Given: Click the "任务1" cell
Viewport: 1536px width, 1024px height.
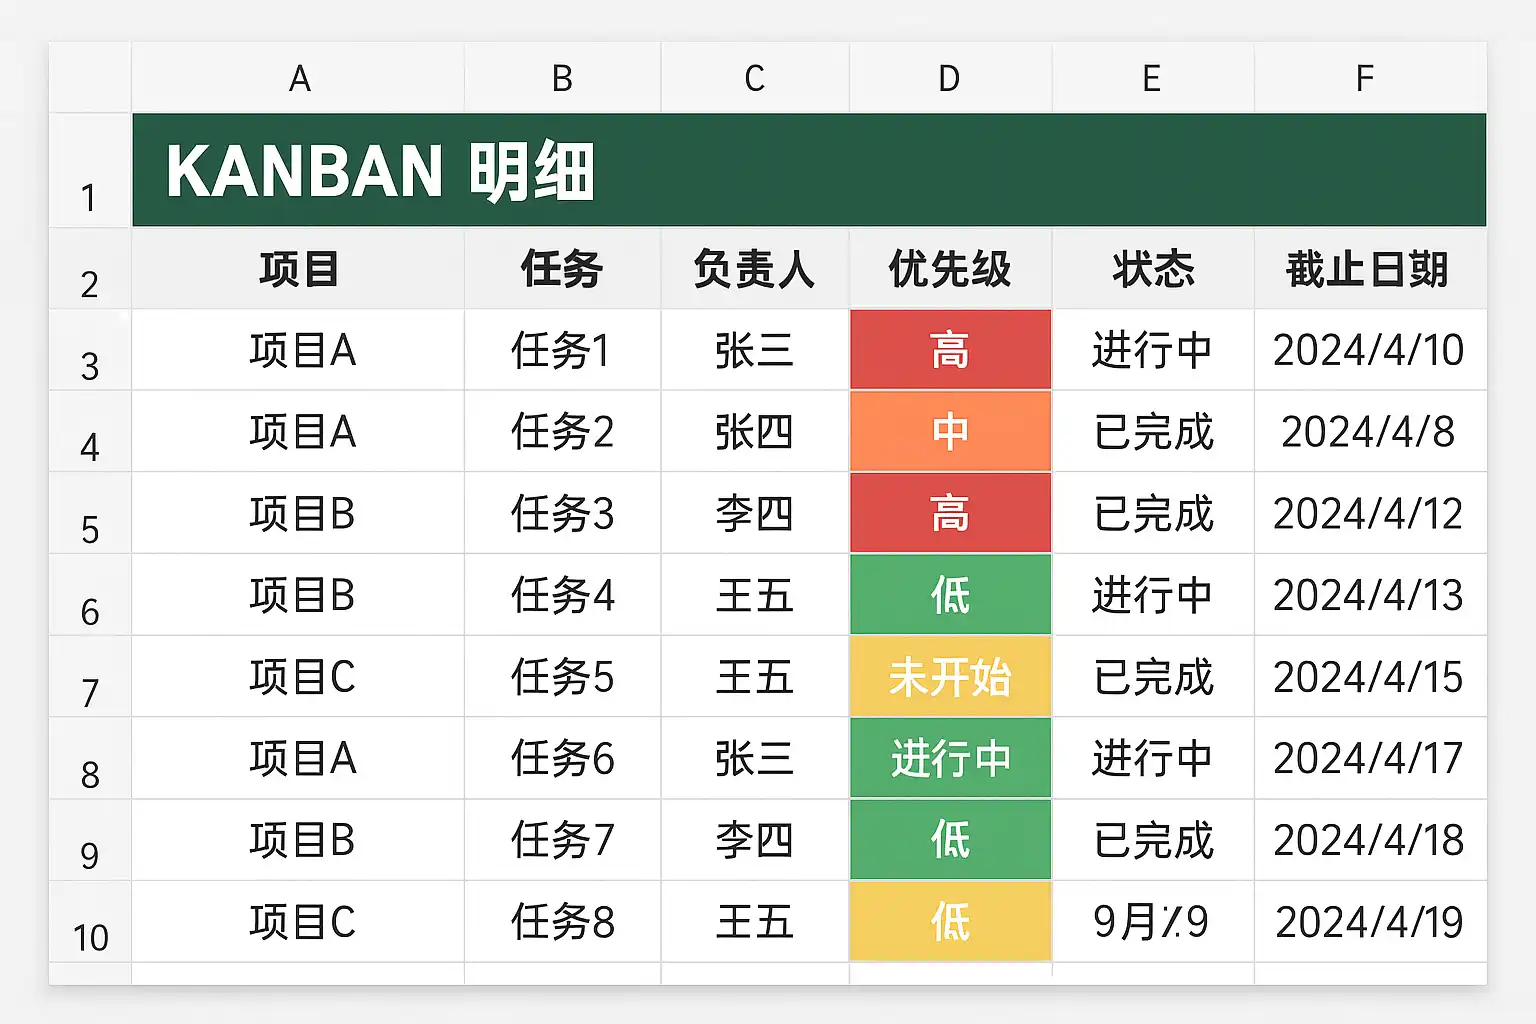Looking at the screenshot, I should point(562,351).
